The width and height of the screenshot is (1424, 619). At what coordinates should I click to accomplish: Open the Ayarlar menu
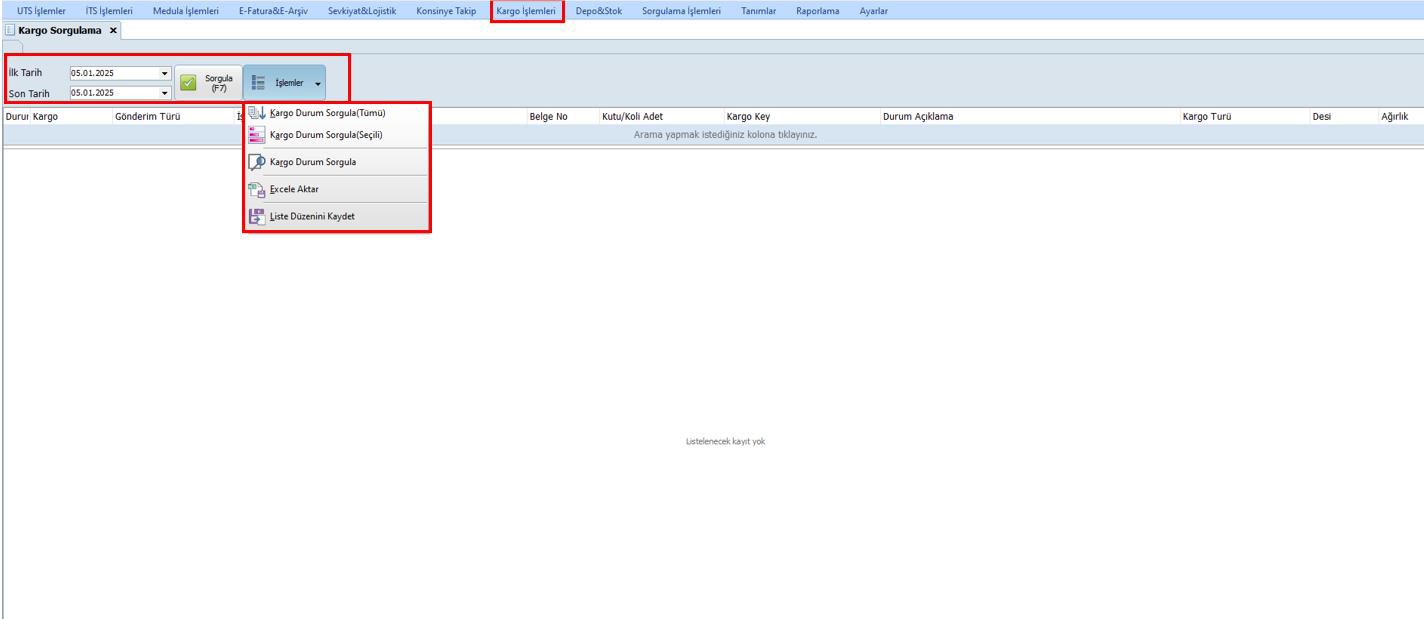(x=873, y=11)
